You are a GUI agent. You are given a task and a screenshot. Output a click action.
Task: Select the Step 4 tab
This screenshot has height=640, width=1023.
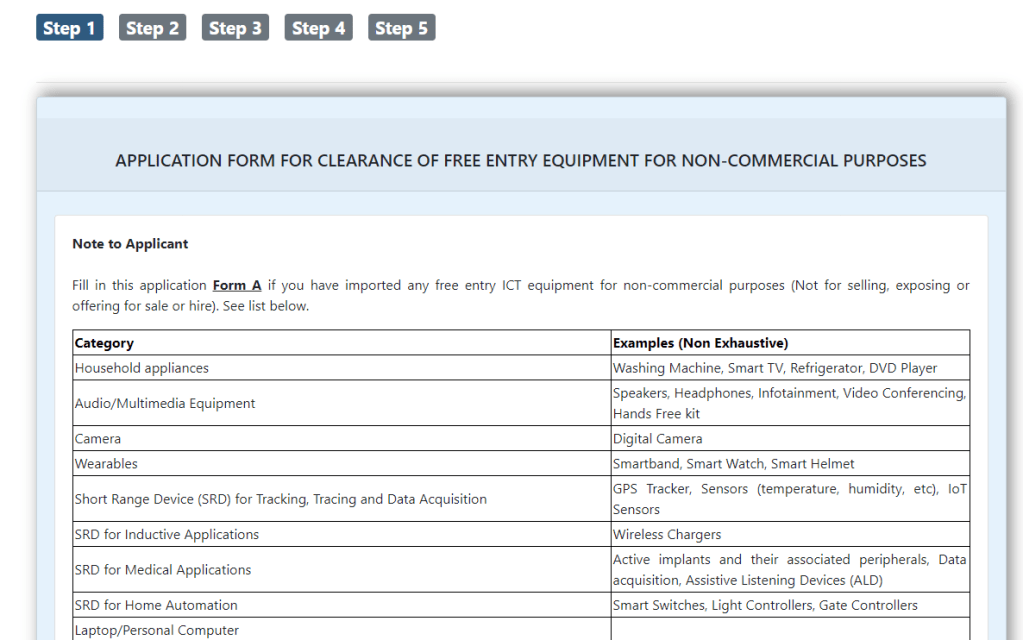point(318,28)
